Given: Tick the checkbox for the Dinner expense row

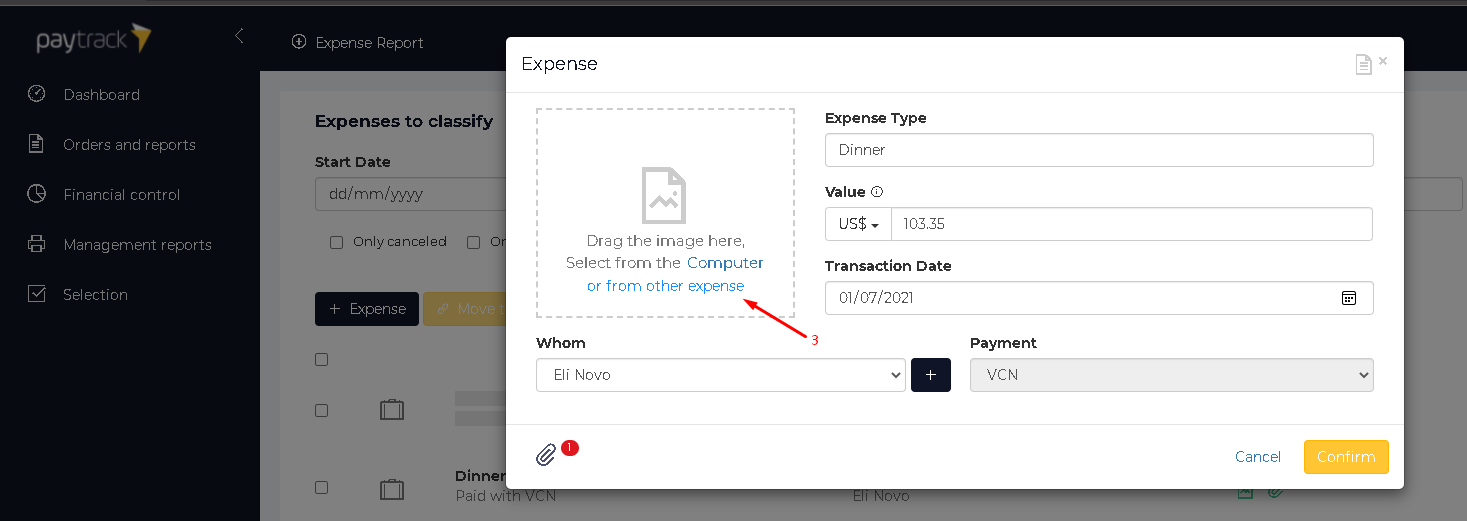Looking at the screenshot, I should pyautogui.click(x=321, y=488).
